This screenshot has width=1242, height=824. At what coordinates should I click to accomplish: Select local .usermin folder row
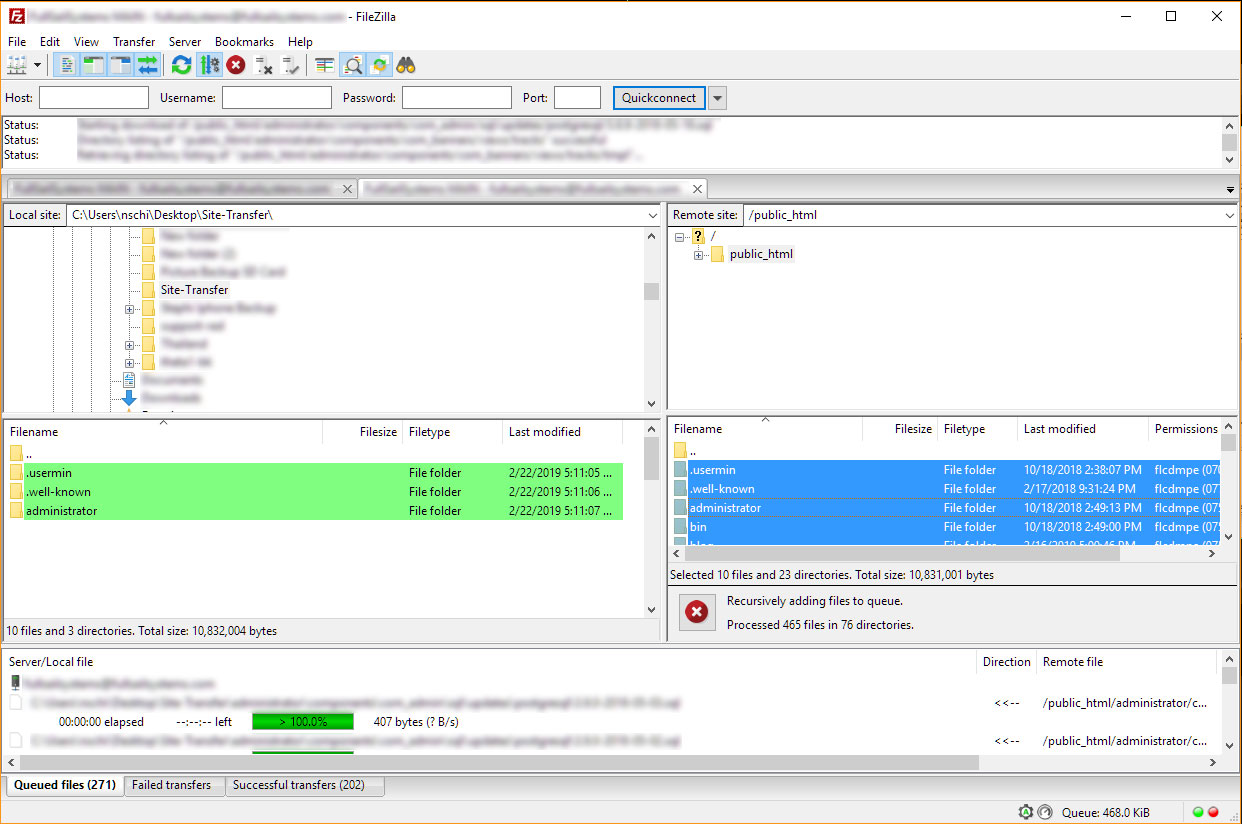[314, 473]
